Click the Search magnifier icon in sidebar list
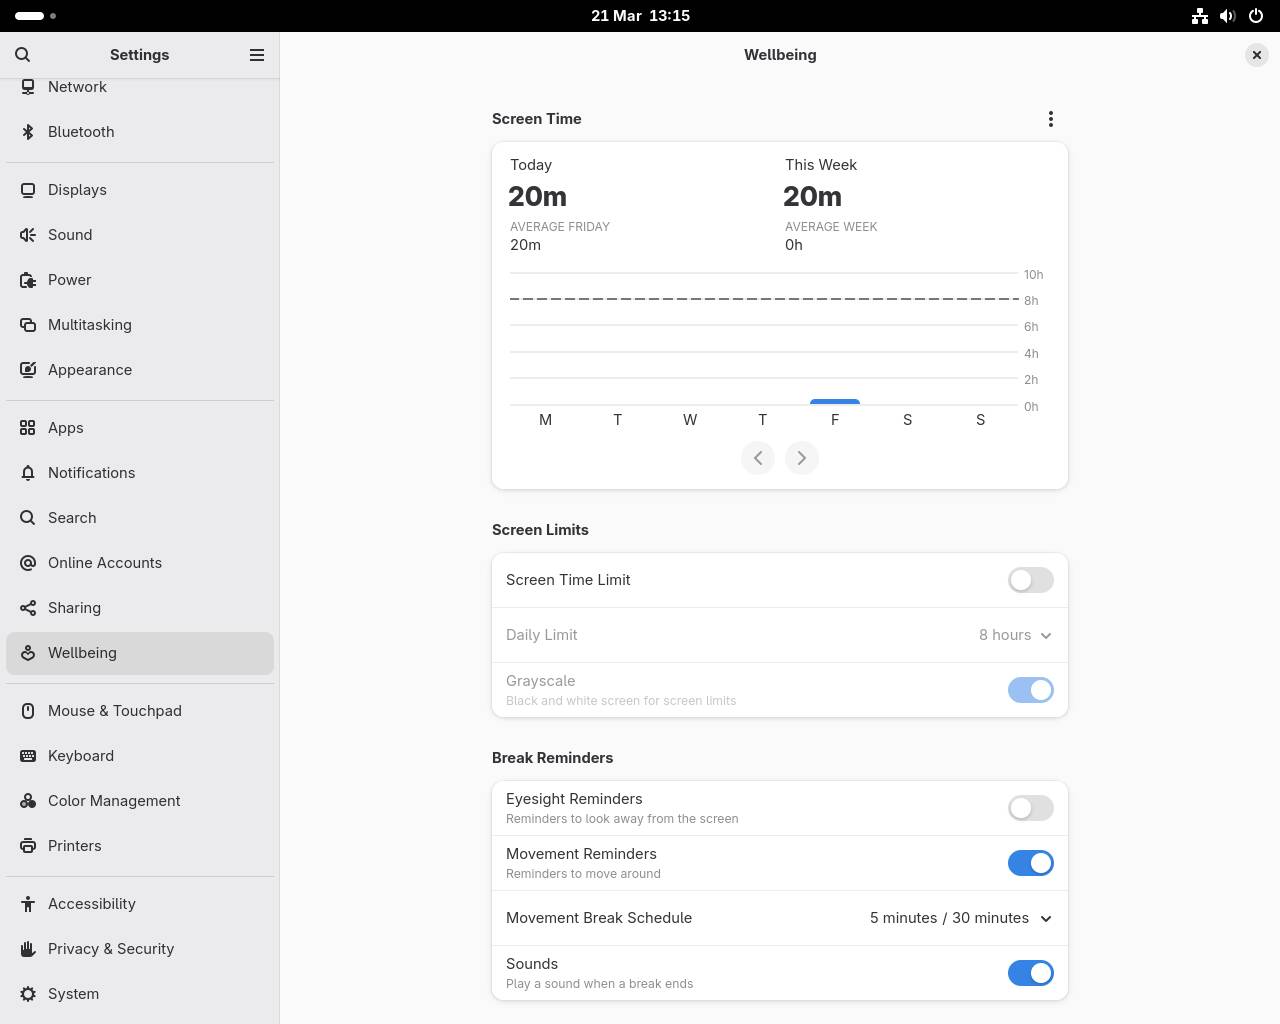The height and width of the screenshot is (1024, 1280). 28,518
